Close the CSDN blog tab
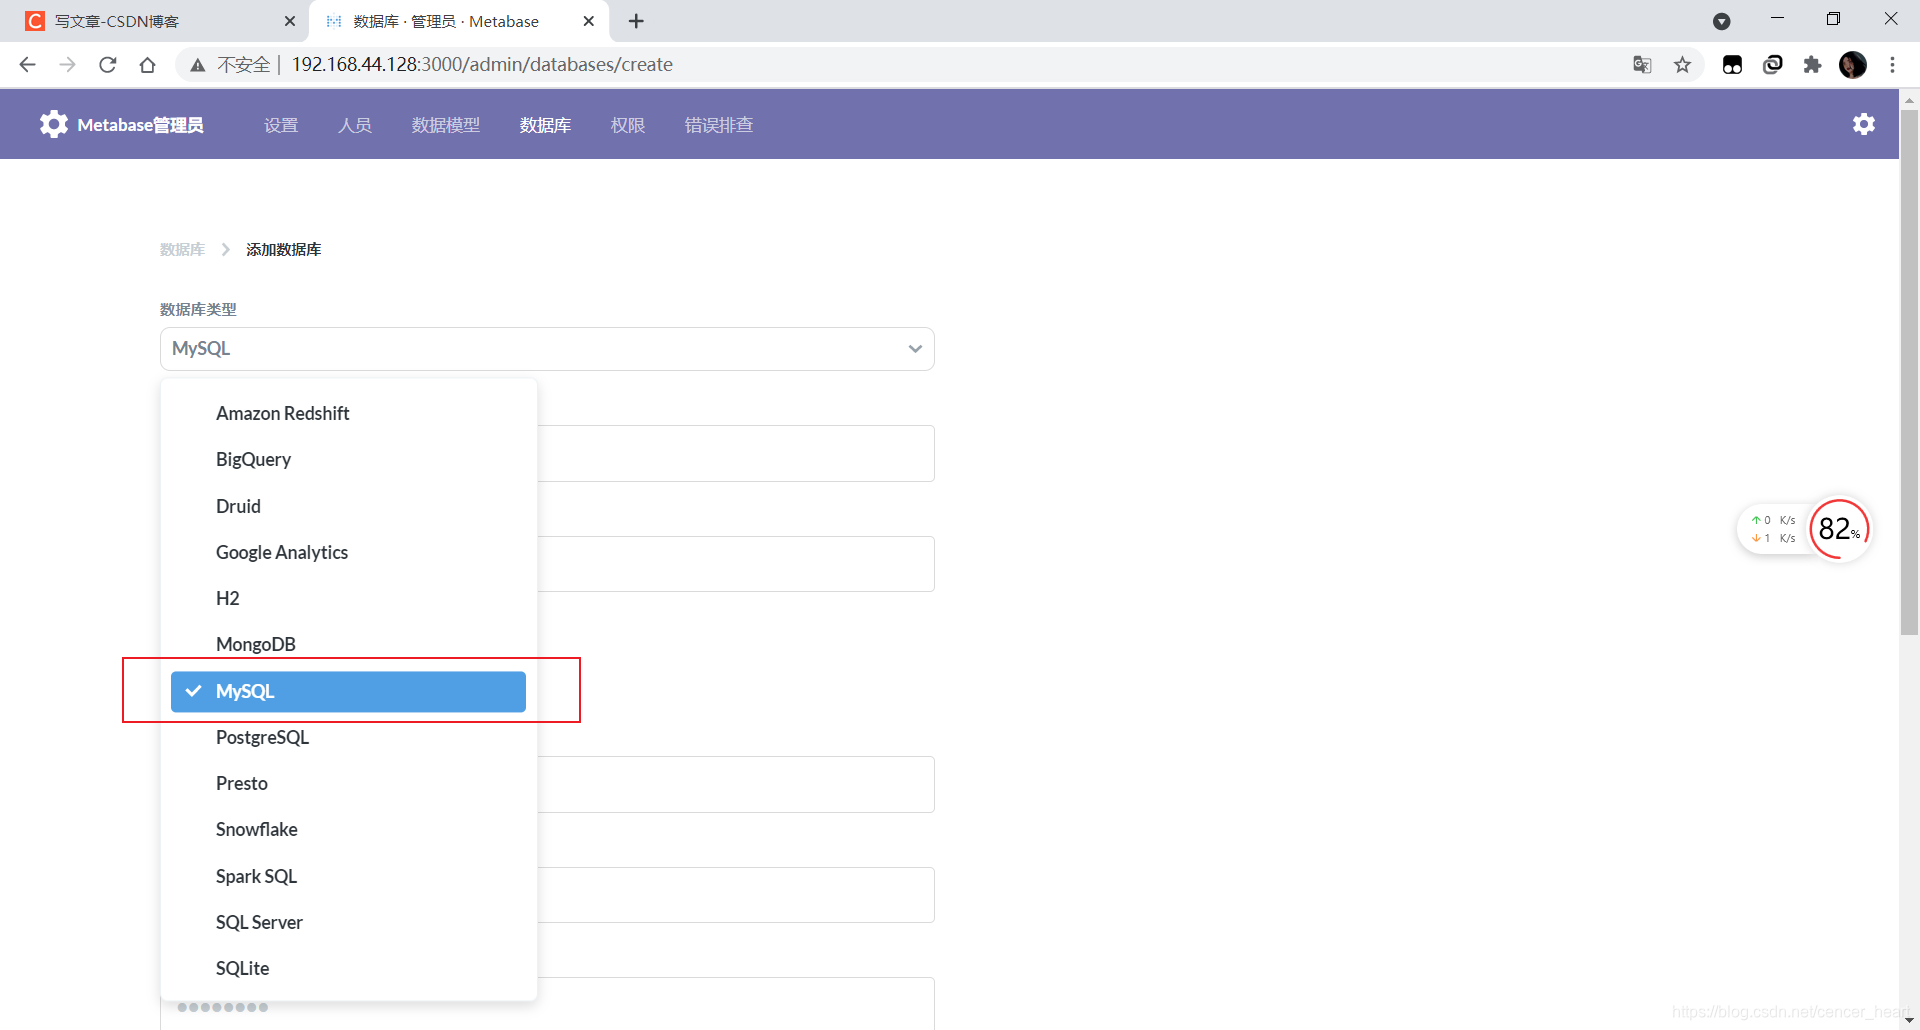This screenshot has height=1030, width=1920. [x=290, y=21]
